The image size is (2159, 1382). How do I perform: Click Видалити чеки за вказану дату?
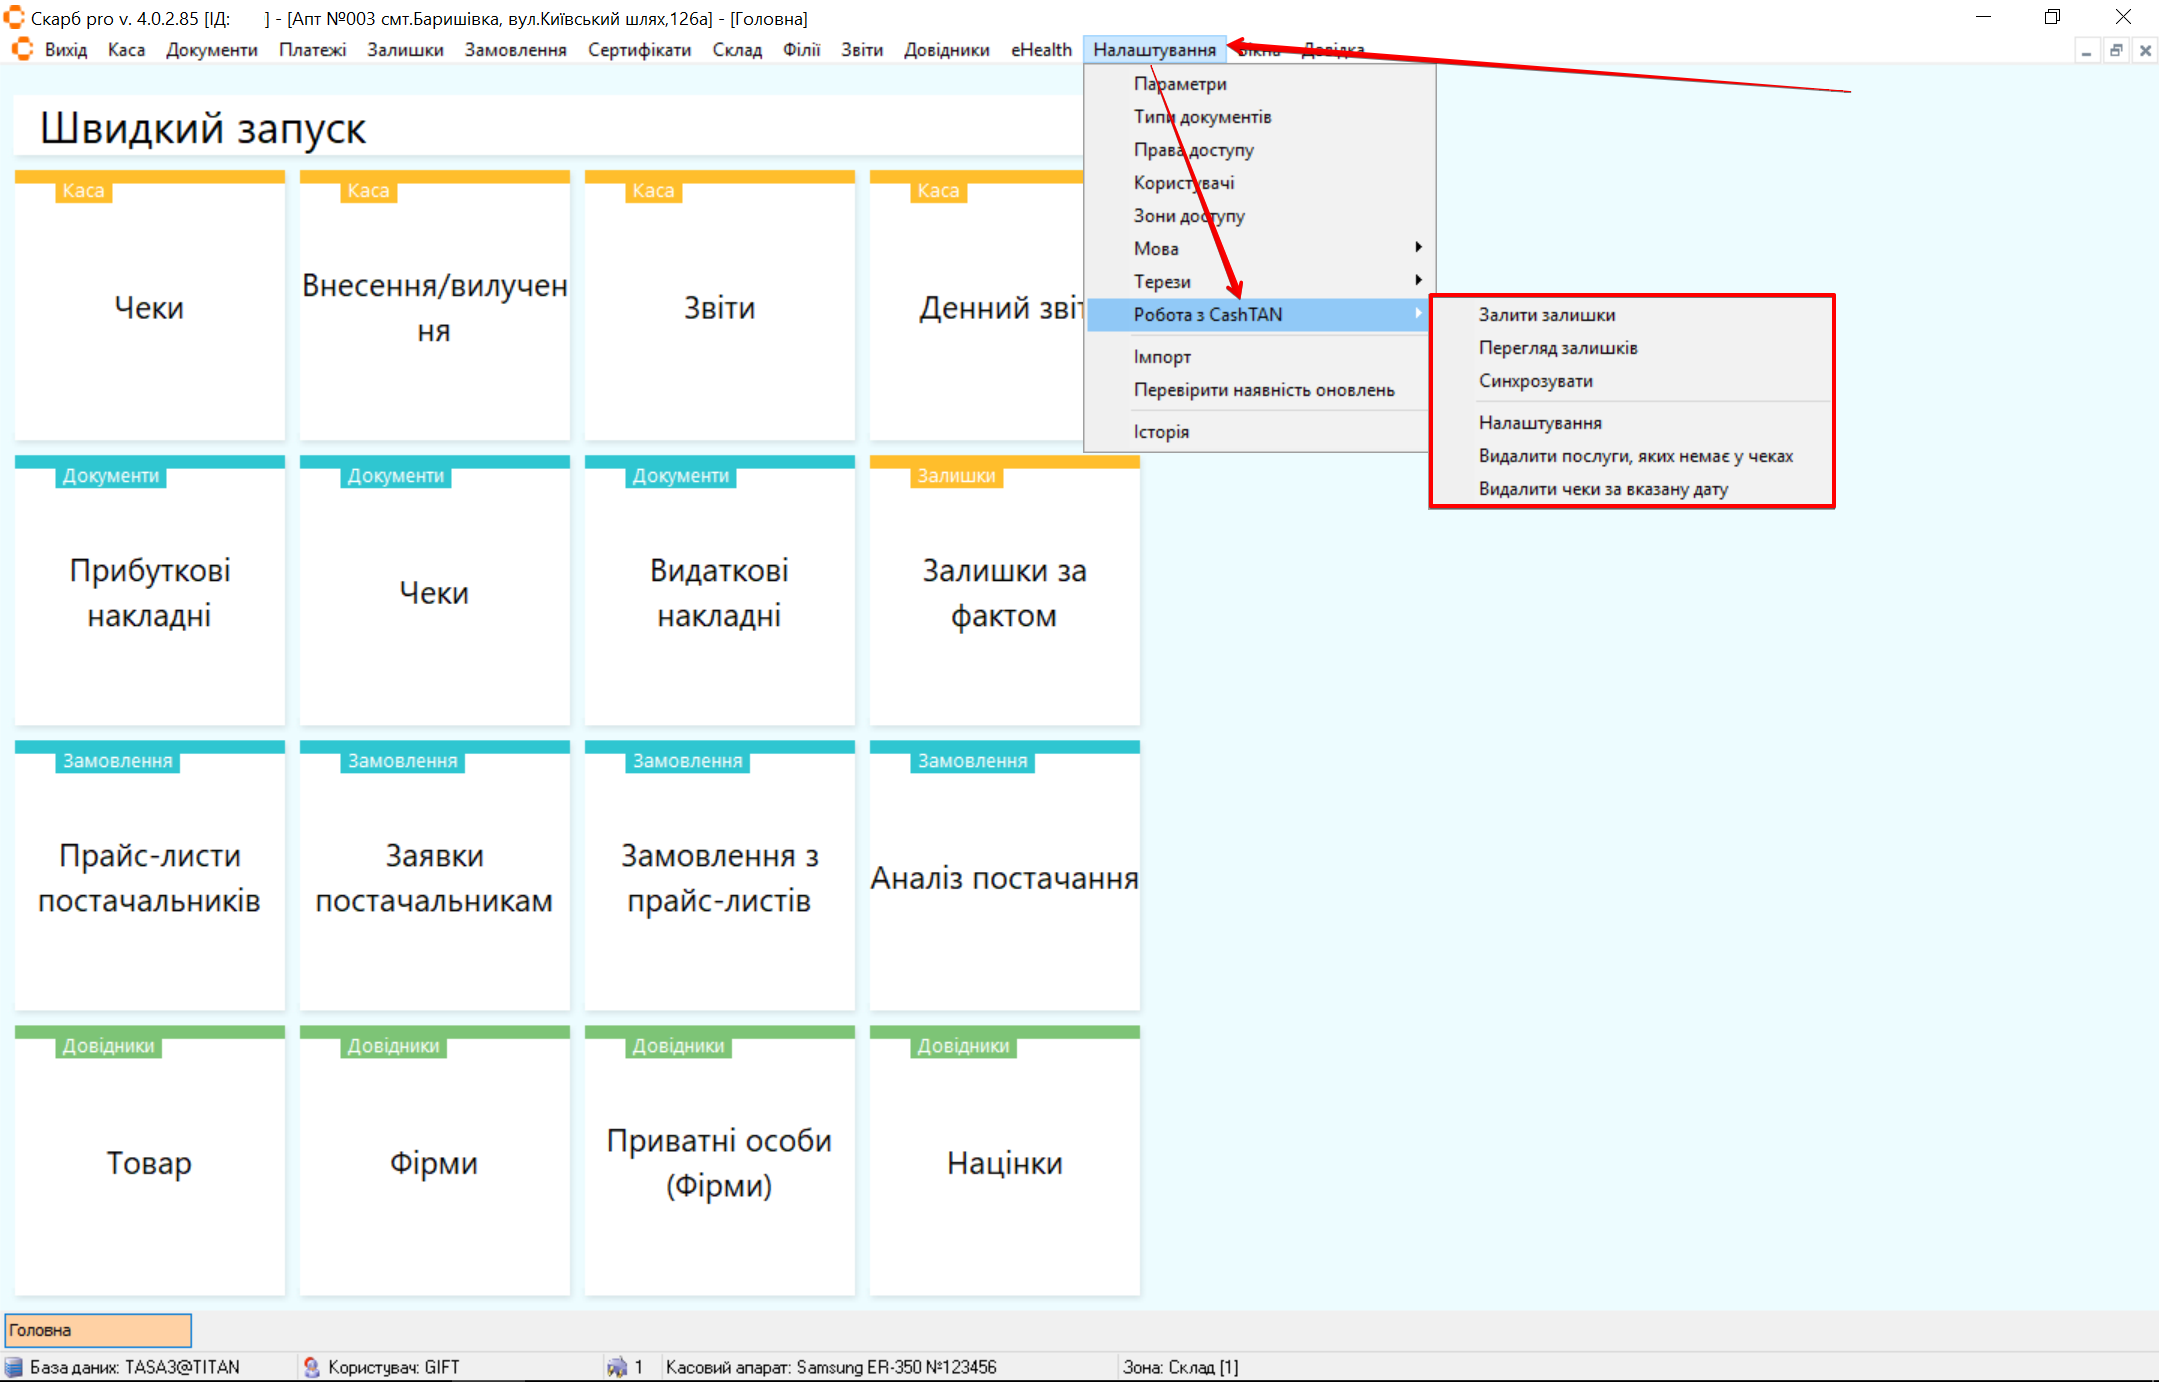[1602, 488]
